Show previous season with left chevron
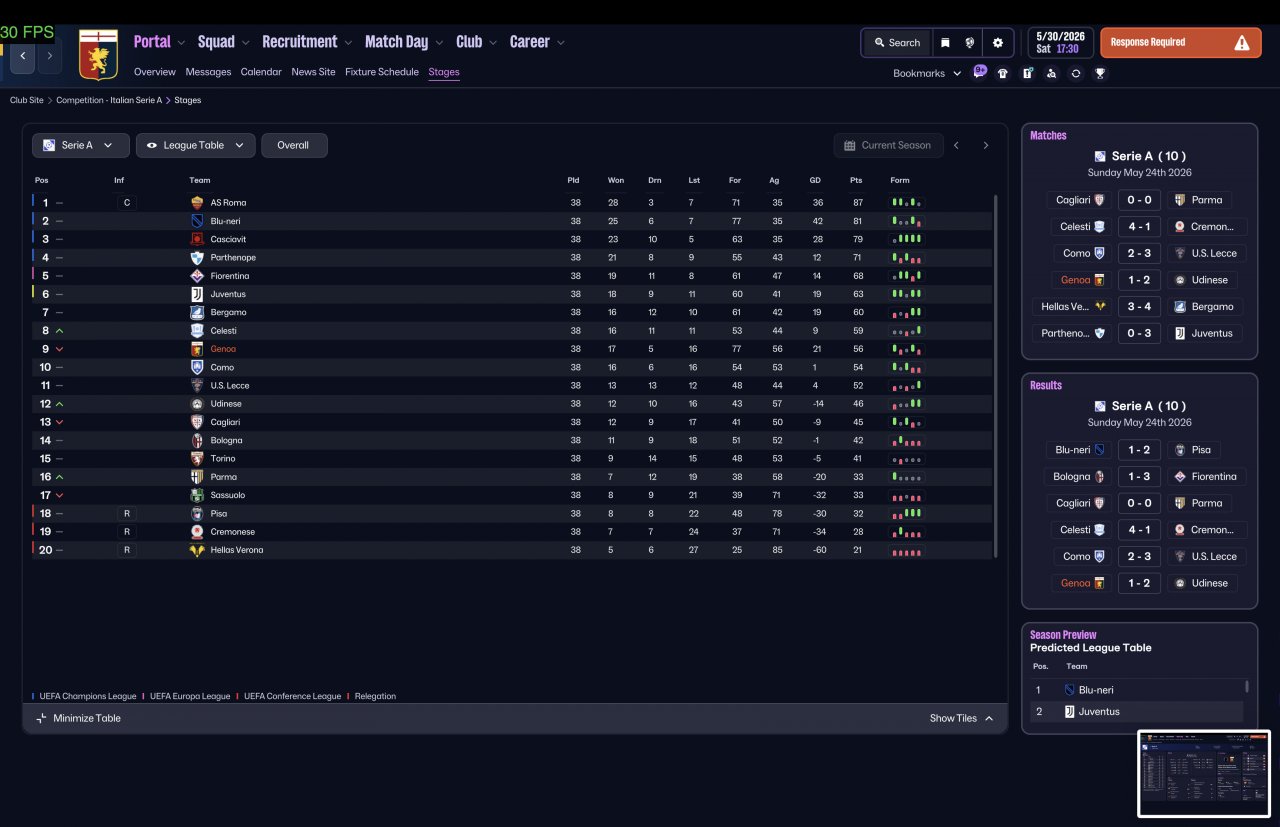Screen dimensions: 1280x827 click(956, 145)
